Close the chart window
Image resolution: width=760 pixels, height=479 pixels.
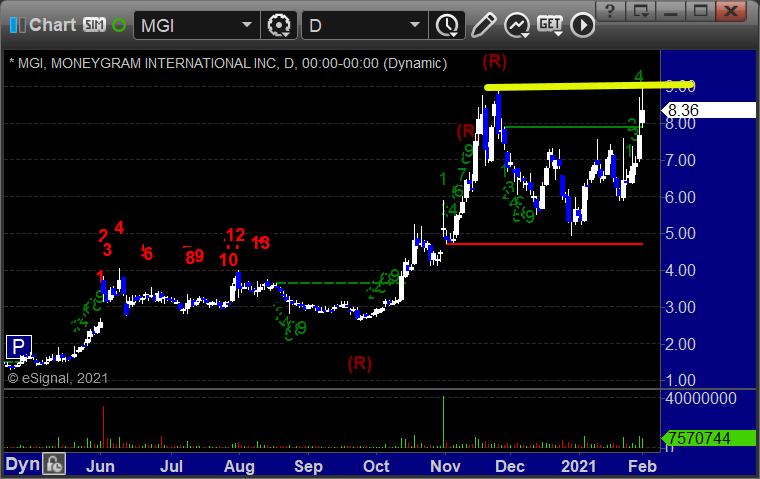730,11
